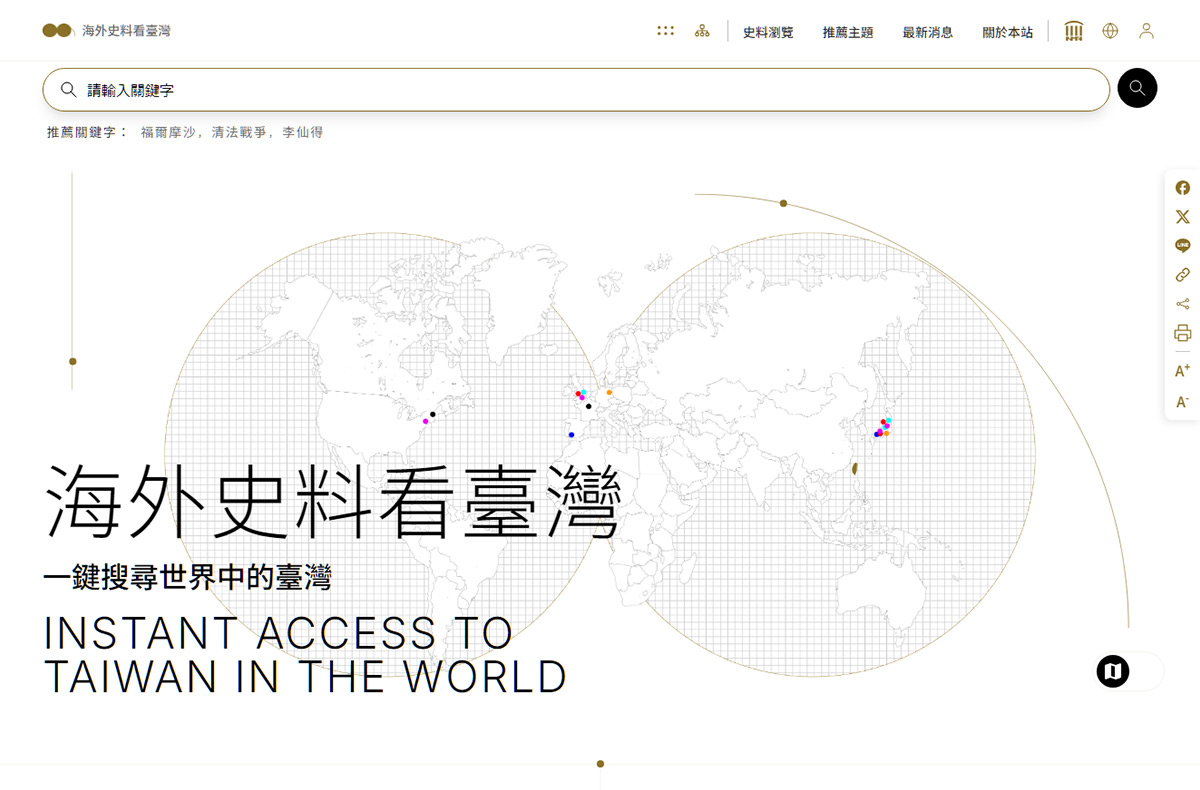Select suggested keyword 福爾摩沙
This screenshot has height=790, width=1200.
pyautogui.click(x=172, y=132)
